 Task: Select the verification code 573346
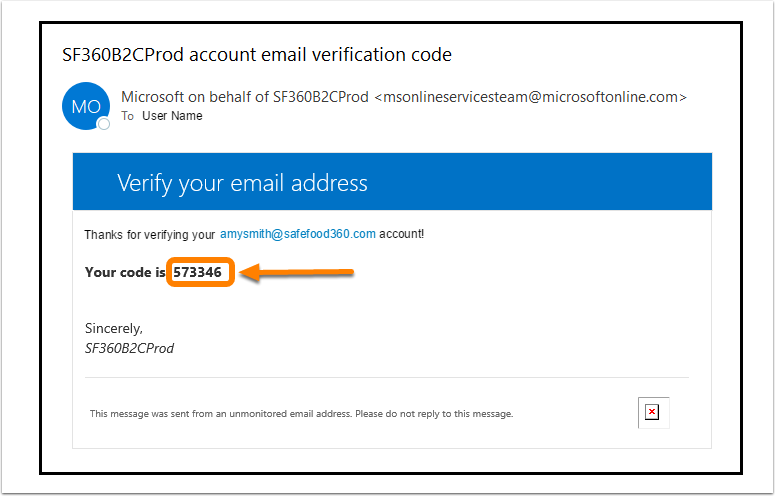200,272
